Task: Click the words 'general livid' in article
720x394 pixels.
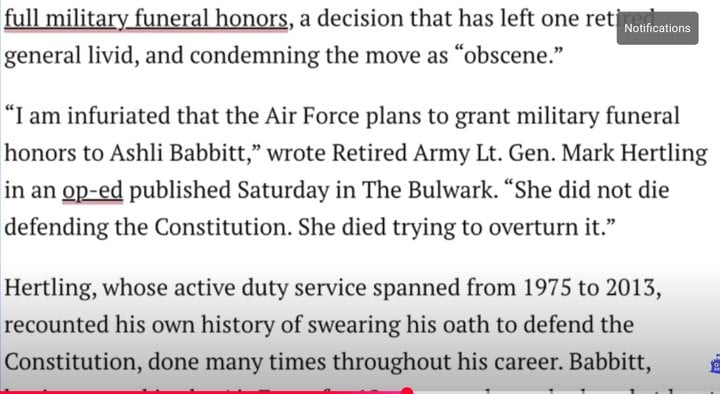Action: point(69,56)
